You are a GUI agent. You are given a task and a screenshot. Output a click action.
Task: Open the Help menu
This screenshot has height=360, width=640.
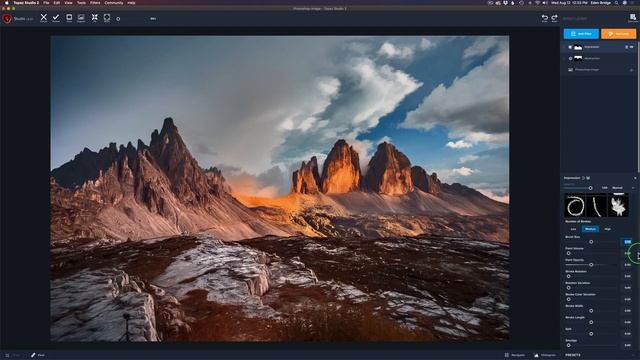click(x=131, y=3)
